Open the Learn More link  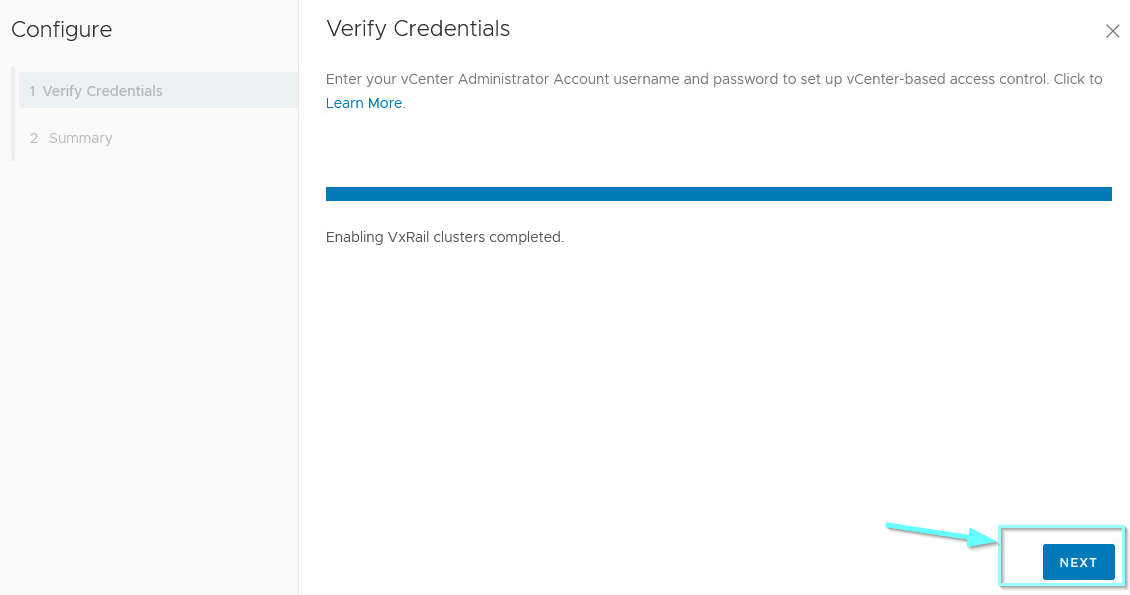[364, 103]
